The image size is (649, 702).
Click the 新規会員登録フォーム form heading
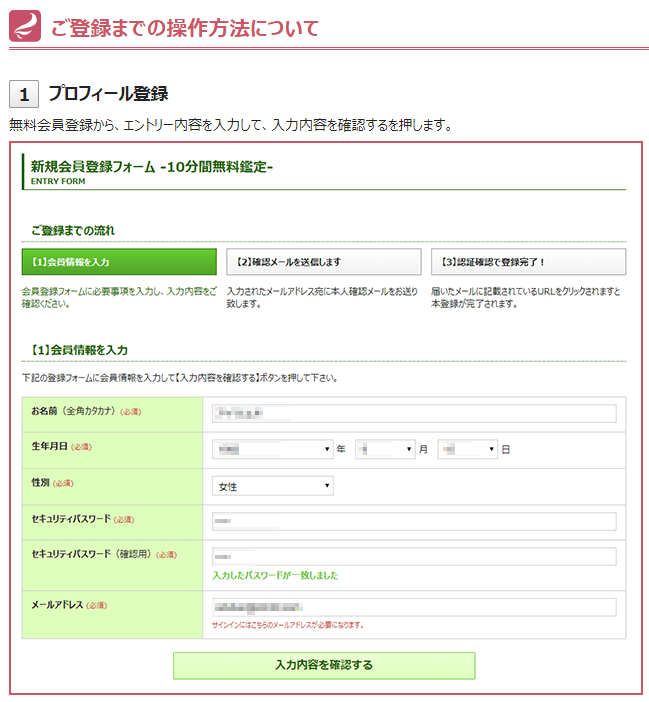point(152,167)
